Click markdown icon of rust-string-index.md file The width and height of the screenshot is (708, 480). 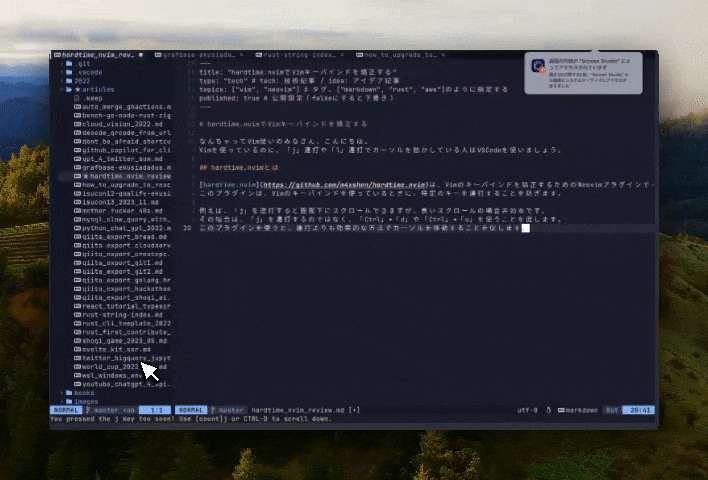click(77, 315)
